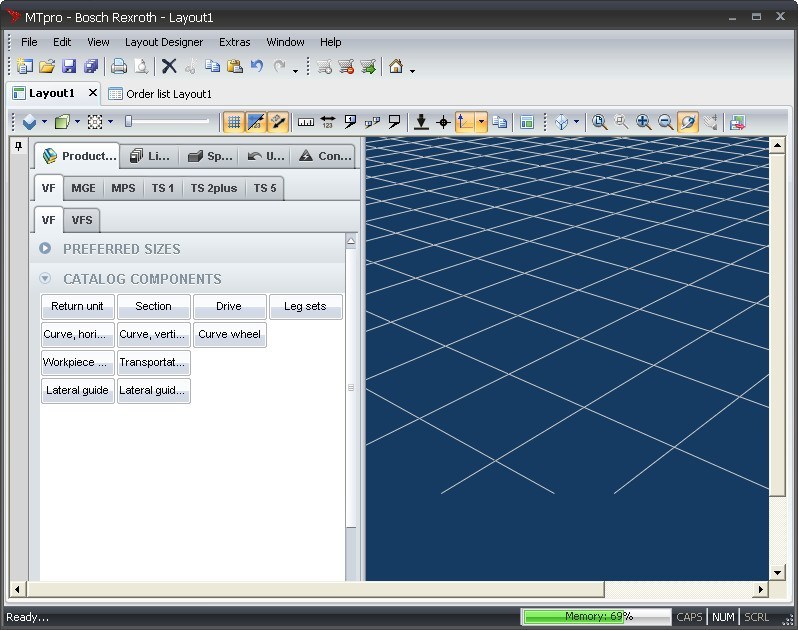Open a file using the folder icon

click(x=47, y=67)
